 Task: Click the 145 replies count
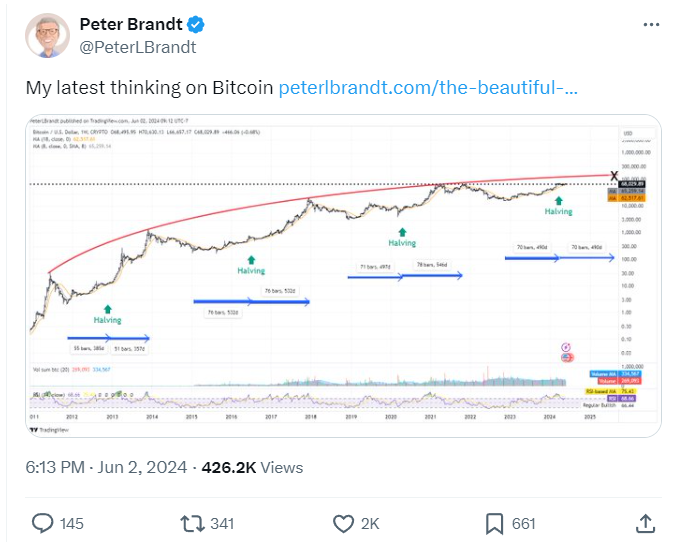[x=71, y=524]
